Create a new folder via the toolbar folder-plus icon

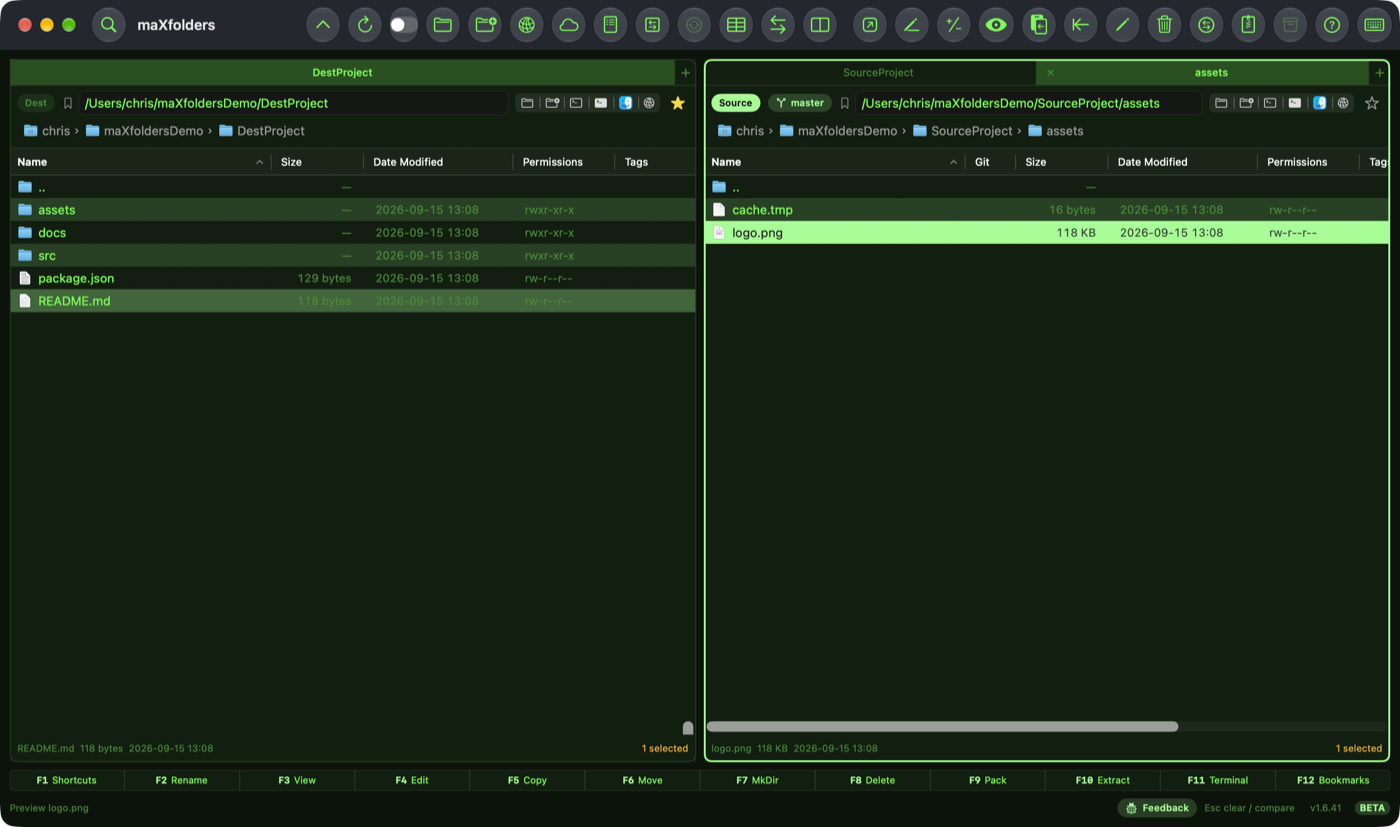point(486,25)
